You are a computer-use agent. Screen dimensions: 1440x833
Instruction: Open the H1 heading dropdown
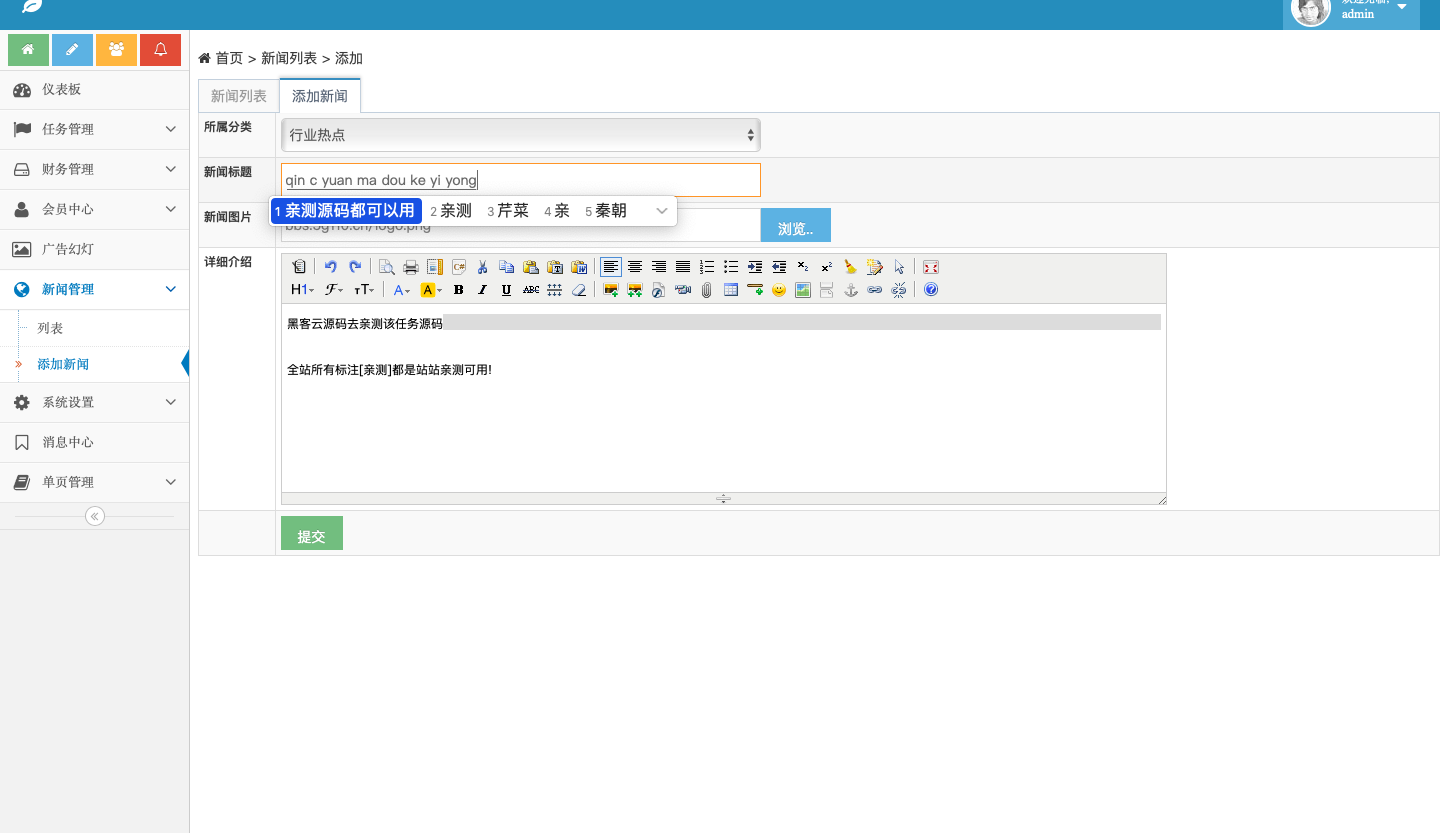point(302,290)
